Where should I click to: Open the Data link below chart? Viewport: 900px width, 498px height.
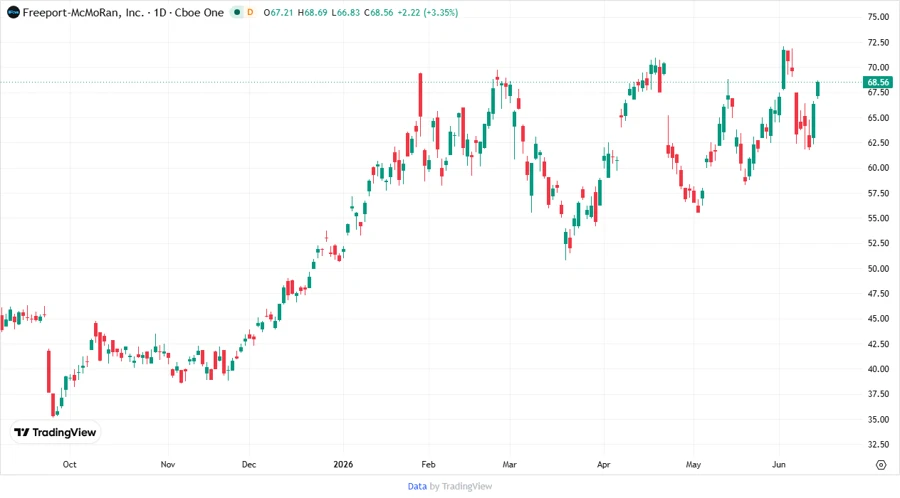click(x=417, y=487)
